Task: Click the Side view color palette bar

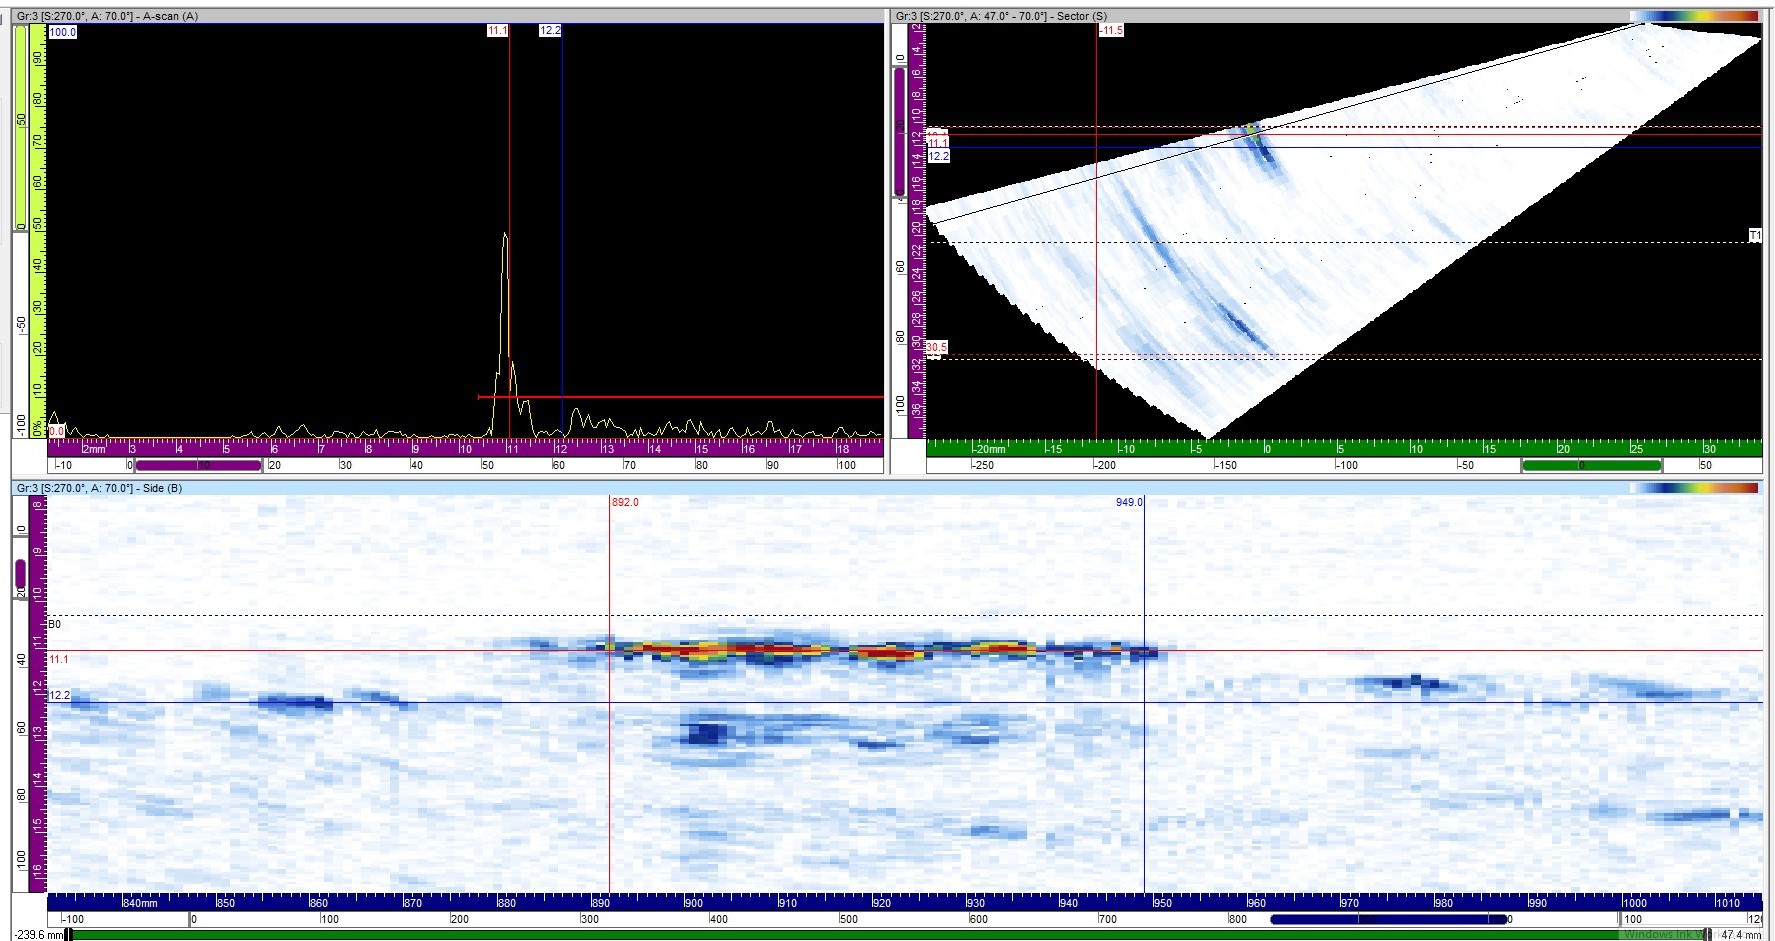Action: [1693, 488]
